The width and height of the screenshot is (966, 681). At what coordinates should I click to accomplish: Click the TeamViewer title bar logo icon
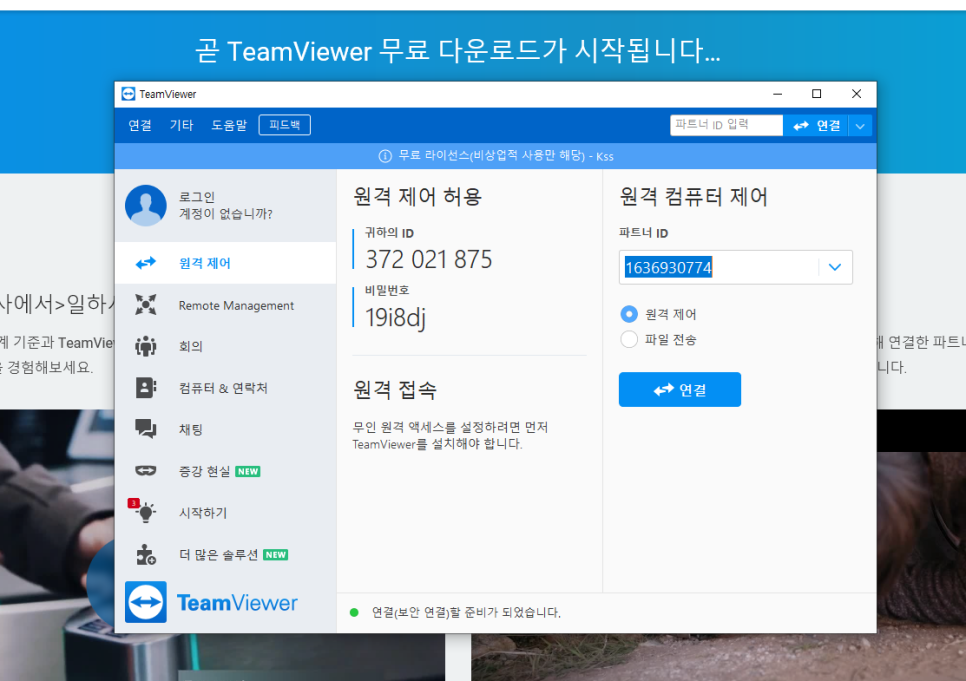[x=128, y=94]
